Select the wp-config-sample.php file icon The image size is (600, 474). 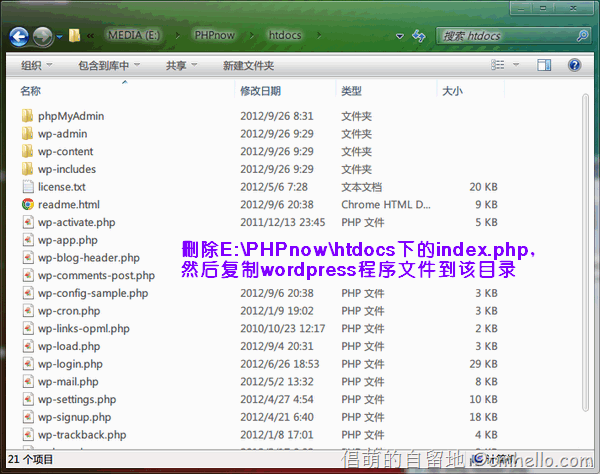pyautogui.click(x=28, y=293)
